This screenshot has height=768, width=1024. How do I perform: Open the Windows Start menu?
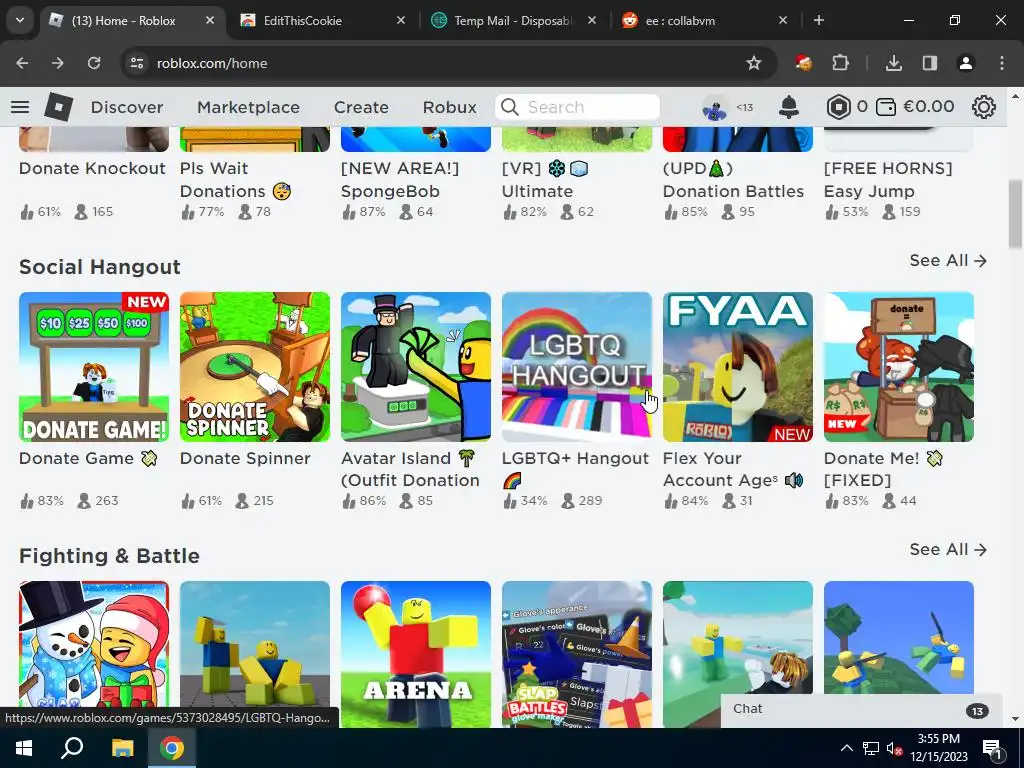pos(24,748)
